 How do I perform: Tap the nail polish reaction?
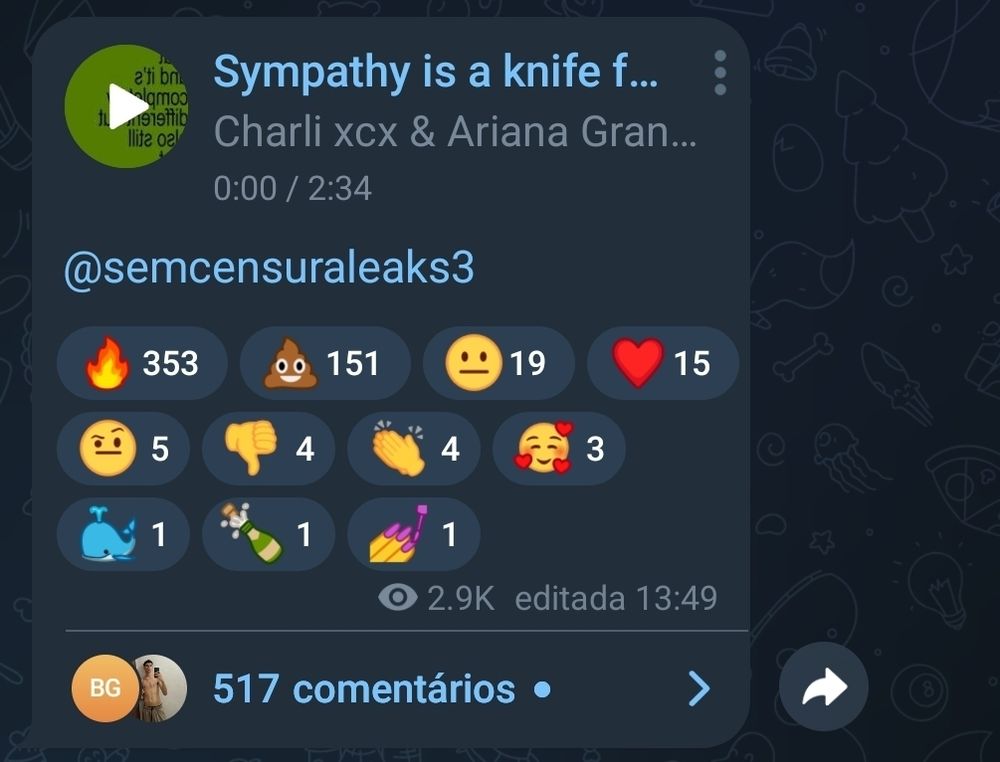click(413, 534)
